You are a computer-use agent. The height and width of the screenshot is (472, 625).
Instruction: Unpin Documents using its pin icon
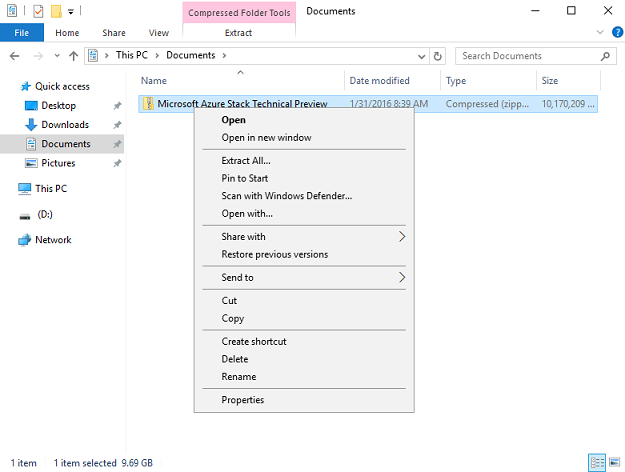(117, 144)
